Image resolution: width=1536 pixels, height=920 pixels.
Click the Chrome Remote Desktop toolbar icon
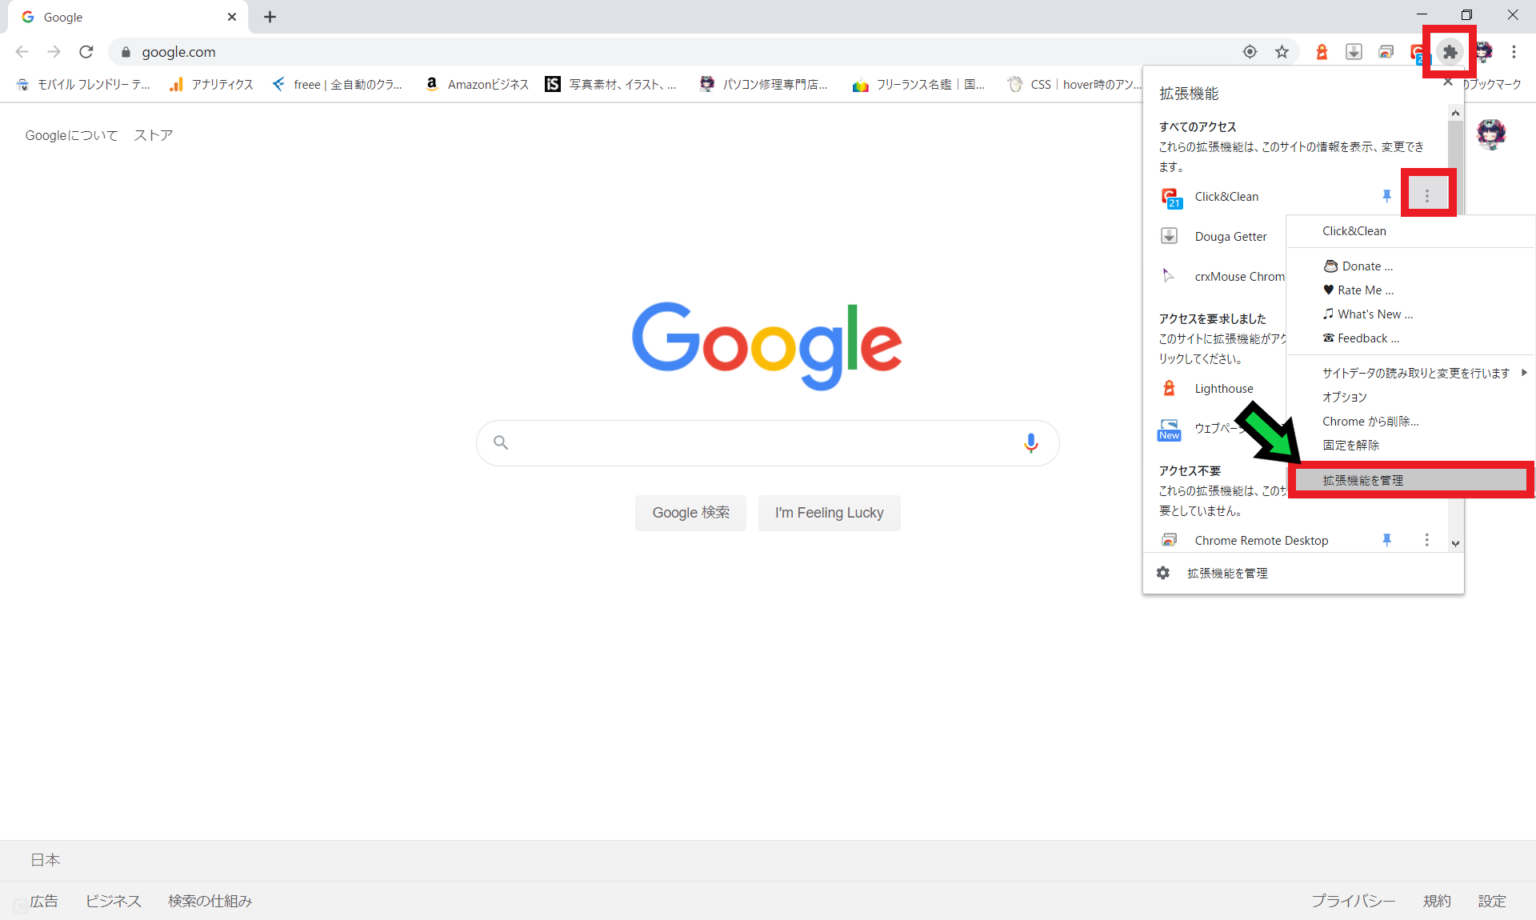pyautogui.click(x=1386, y=52)
